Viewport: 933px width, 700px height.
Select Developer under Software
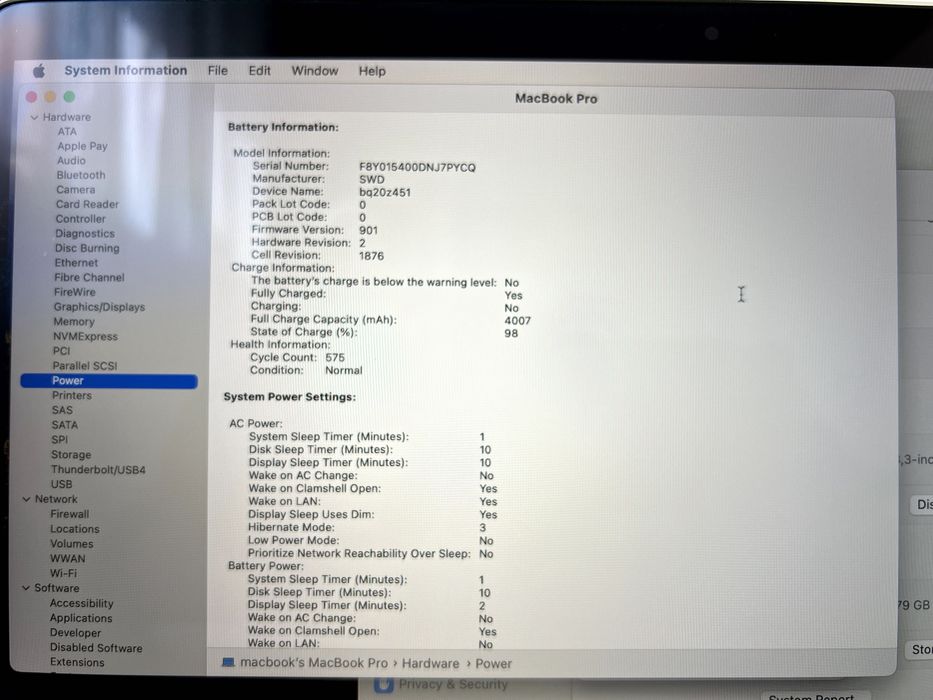pos(76,633)
